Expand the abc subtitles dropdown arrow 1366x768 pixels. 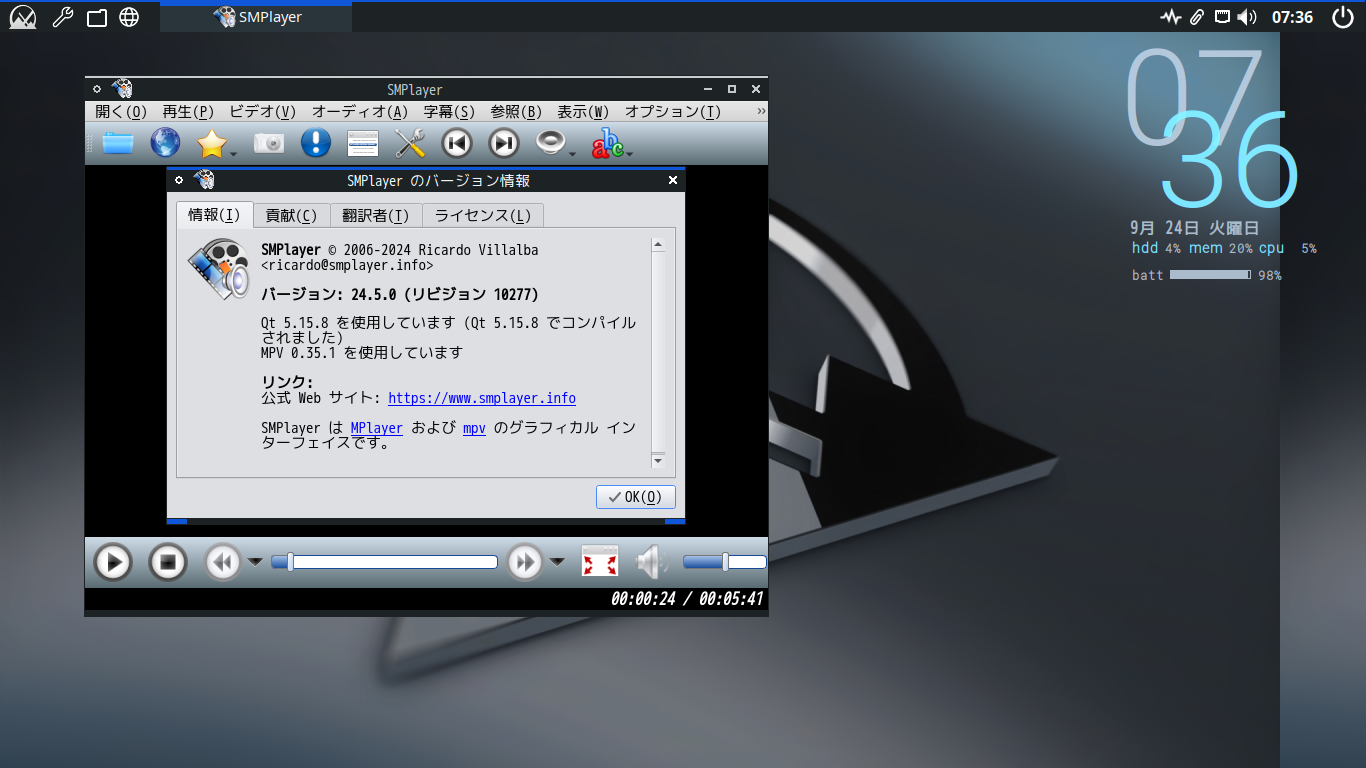point(630,154)
